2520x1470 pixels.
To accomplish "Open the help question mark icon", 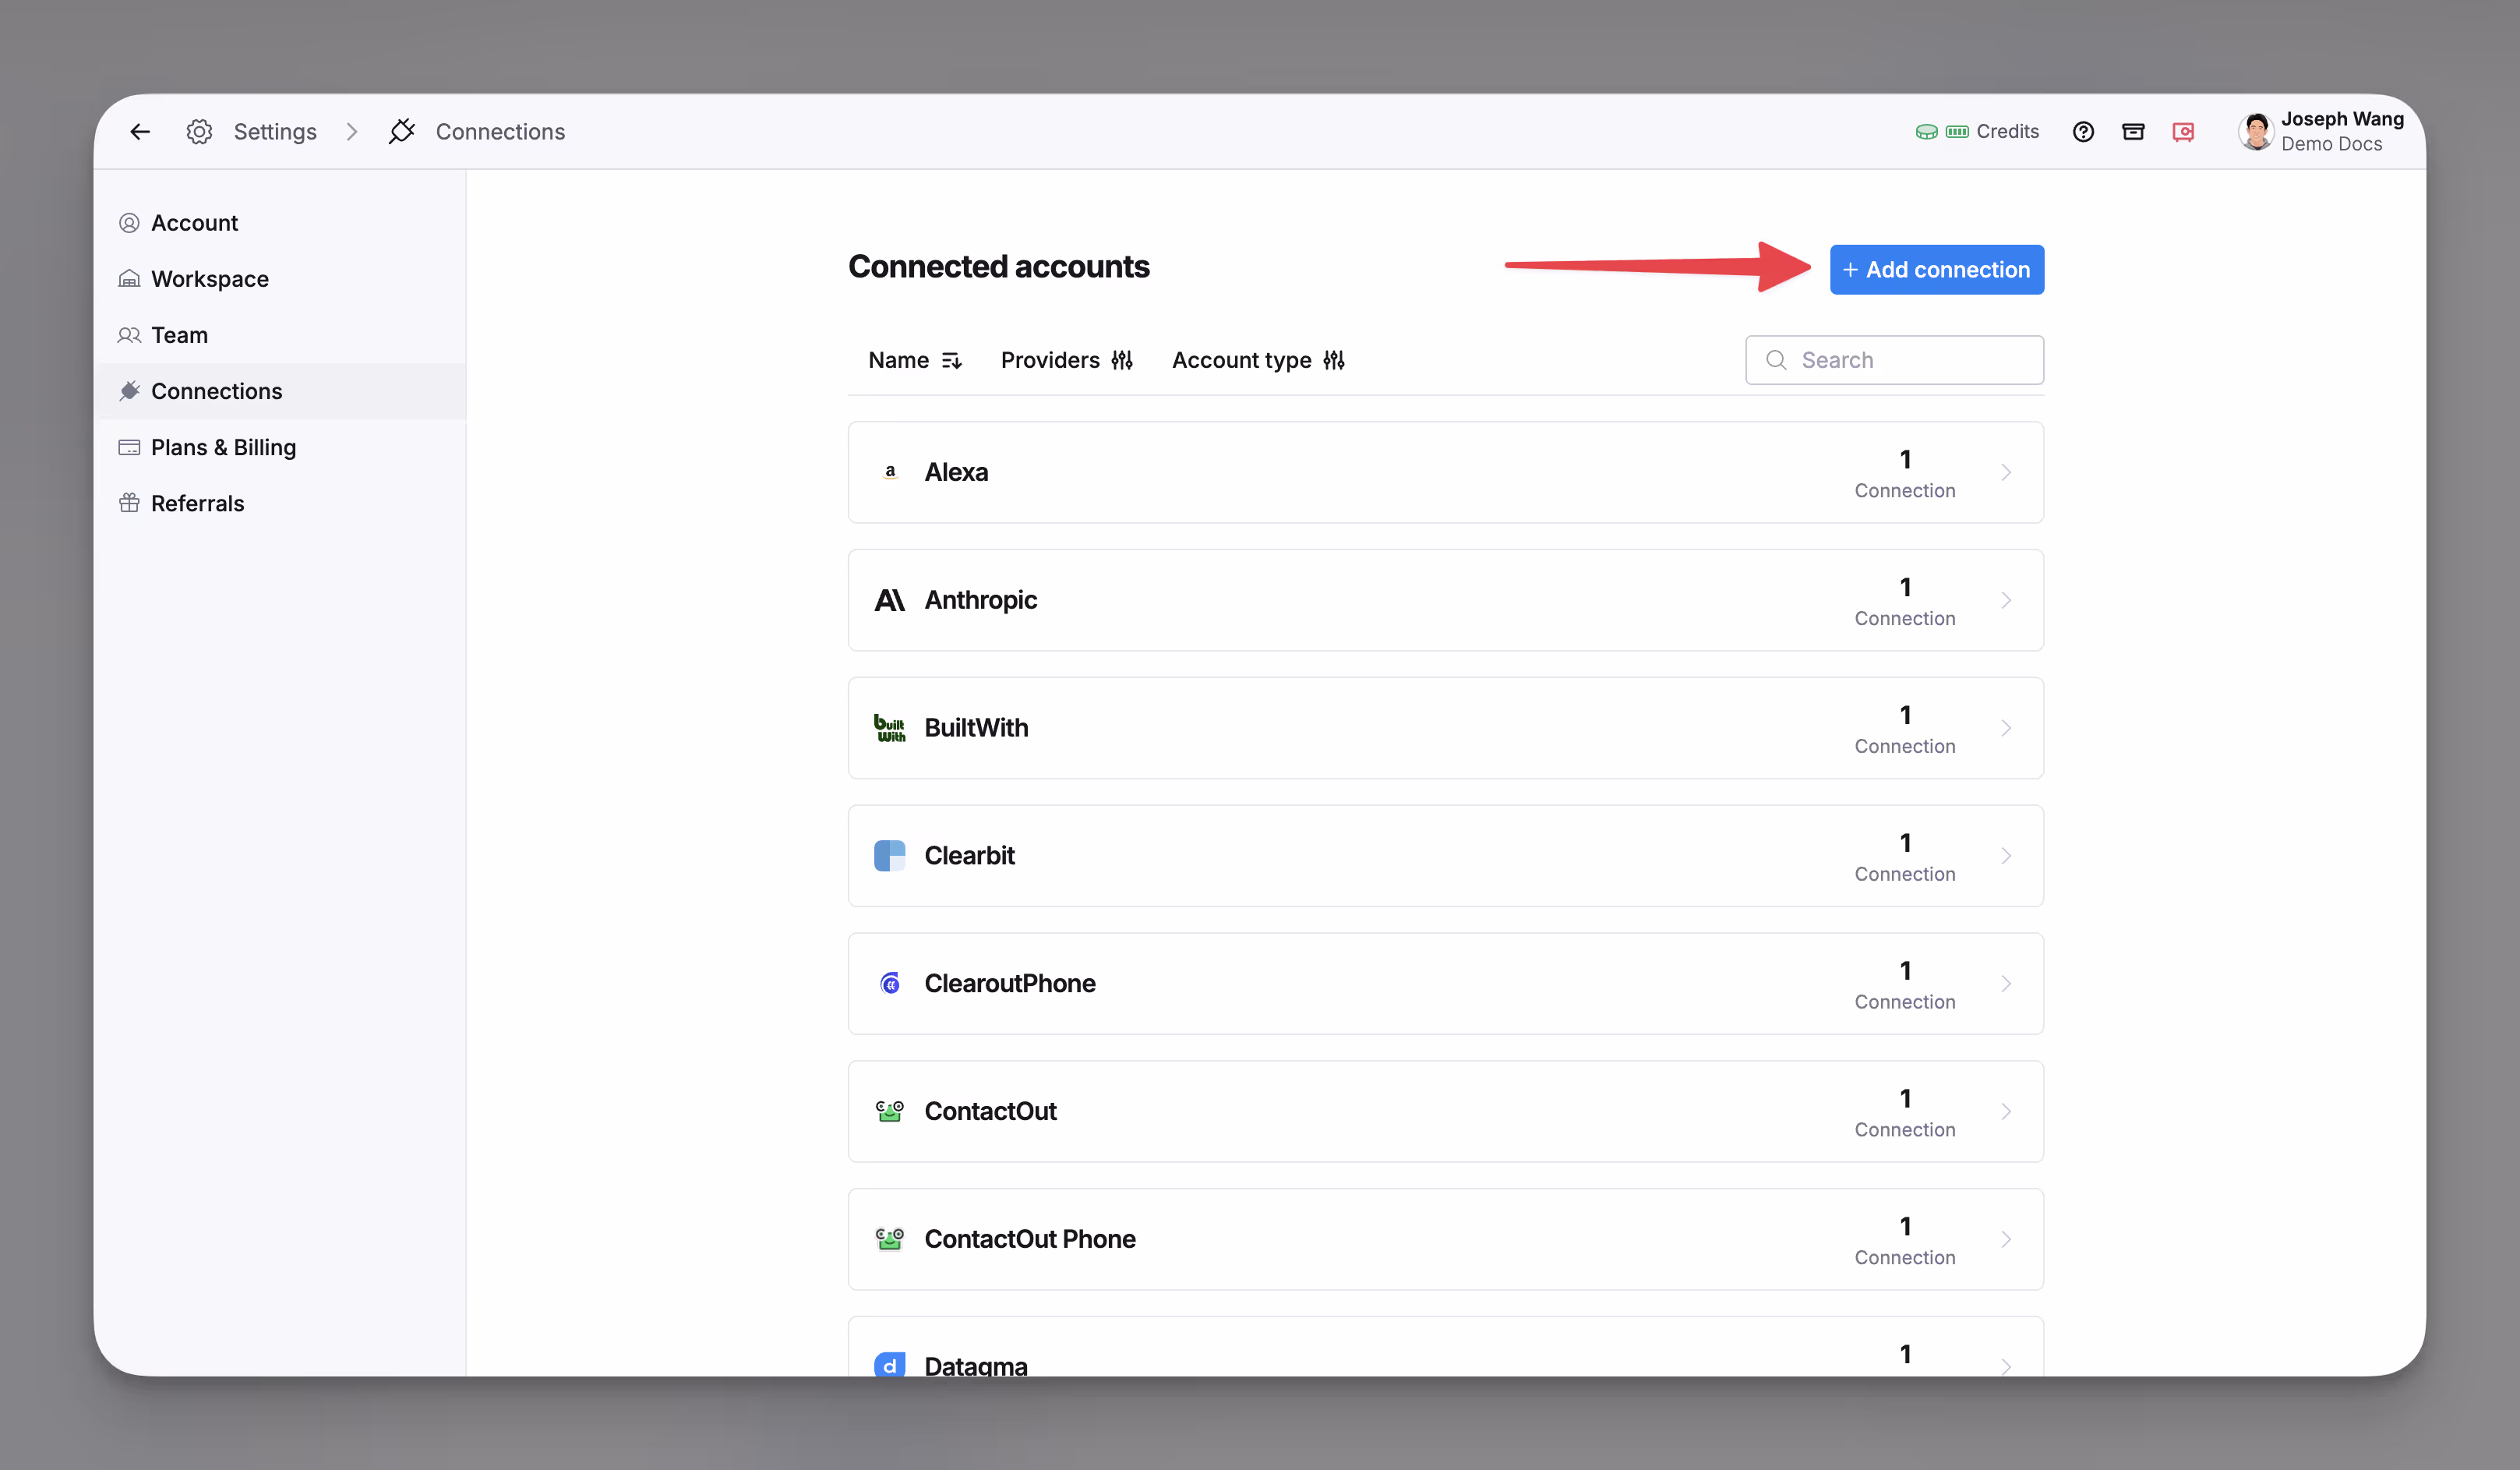I will click(2083, 131).
